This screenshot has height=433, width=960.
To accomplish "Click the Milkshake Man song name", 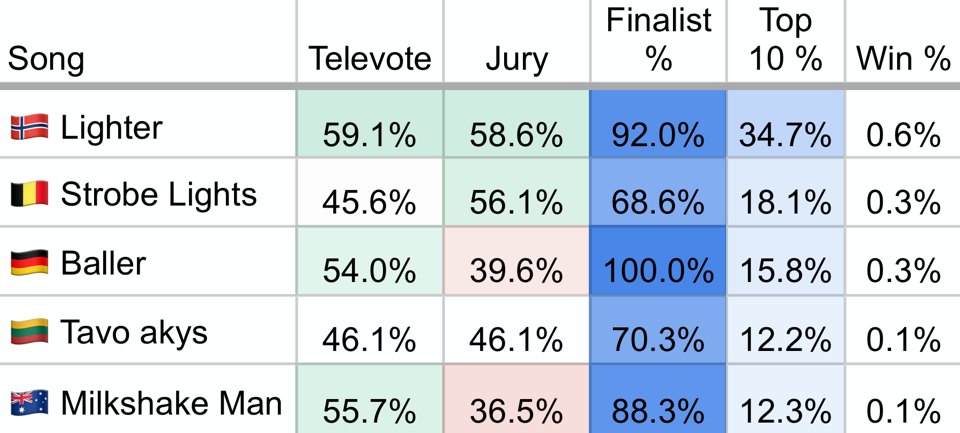I will 171,404.
